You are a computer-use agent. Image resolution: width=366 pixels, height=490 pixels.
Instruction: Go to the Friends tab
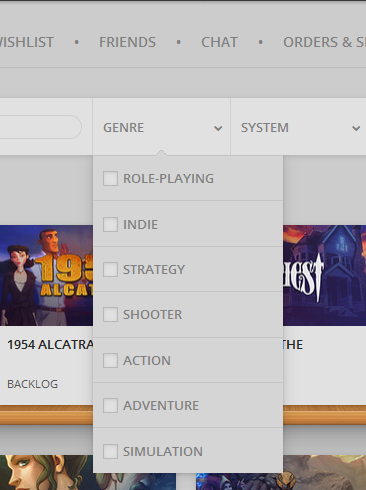pyautogui.click(x=127, y=42)
